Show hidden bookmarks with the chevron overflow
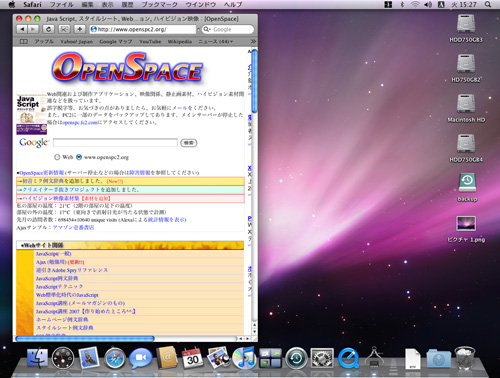Viewport: 500px width, 378px height. (253, 42)
